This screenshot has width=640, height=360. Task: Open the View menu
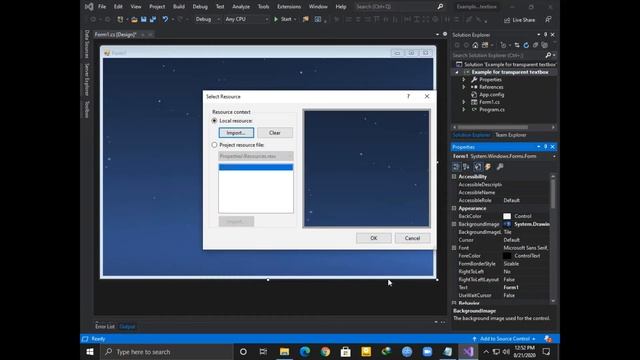pos(136,7)
